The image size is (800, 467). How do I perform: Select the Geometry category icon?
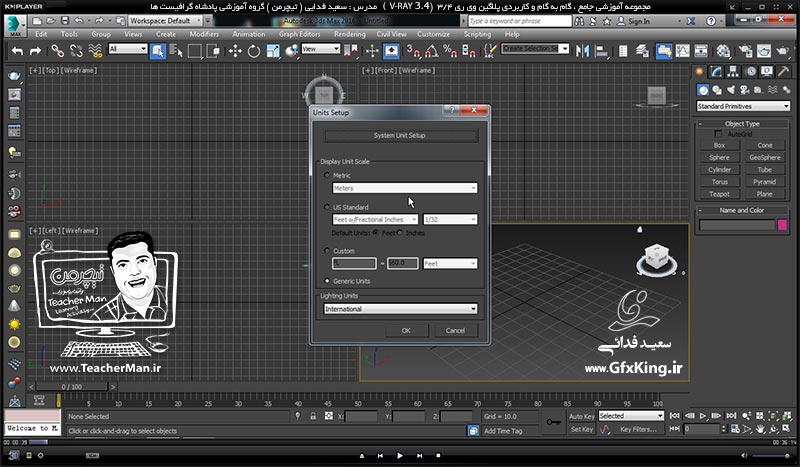pos(704,90)
